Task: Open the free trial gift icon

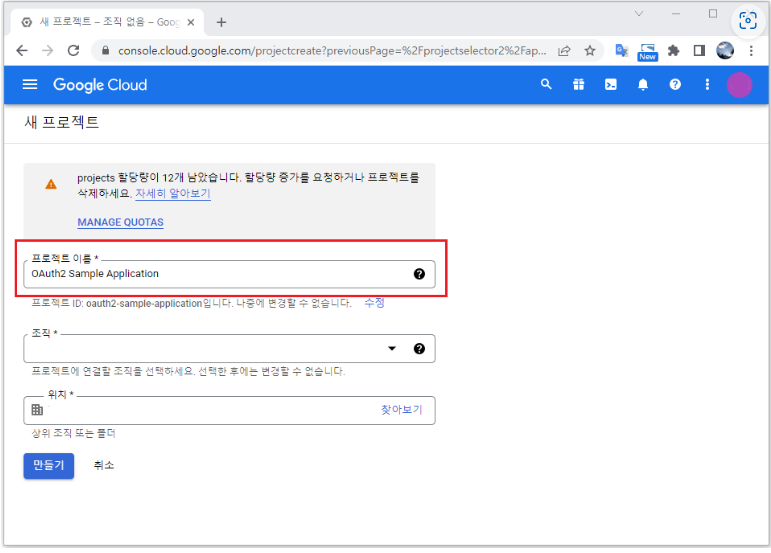Action: 579,85
